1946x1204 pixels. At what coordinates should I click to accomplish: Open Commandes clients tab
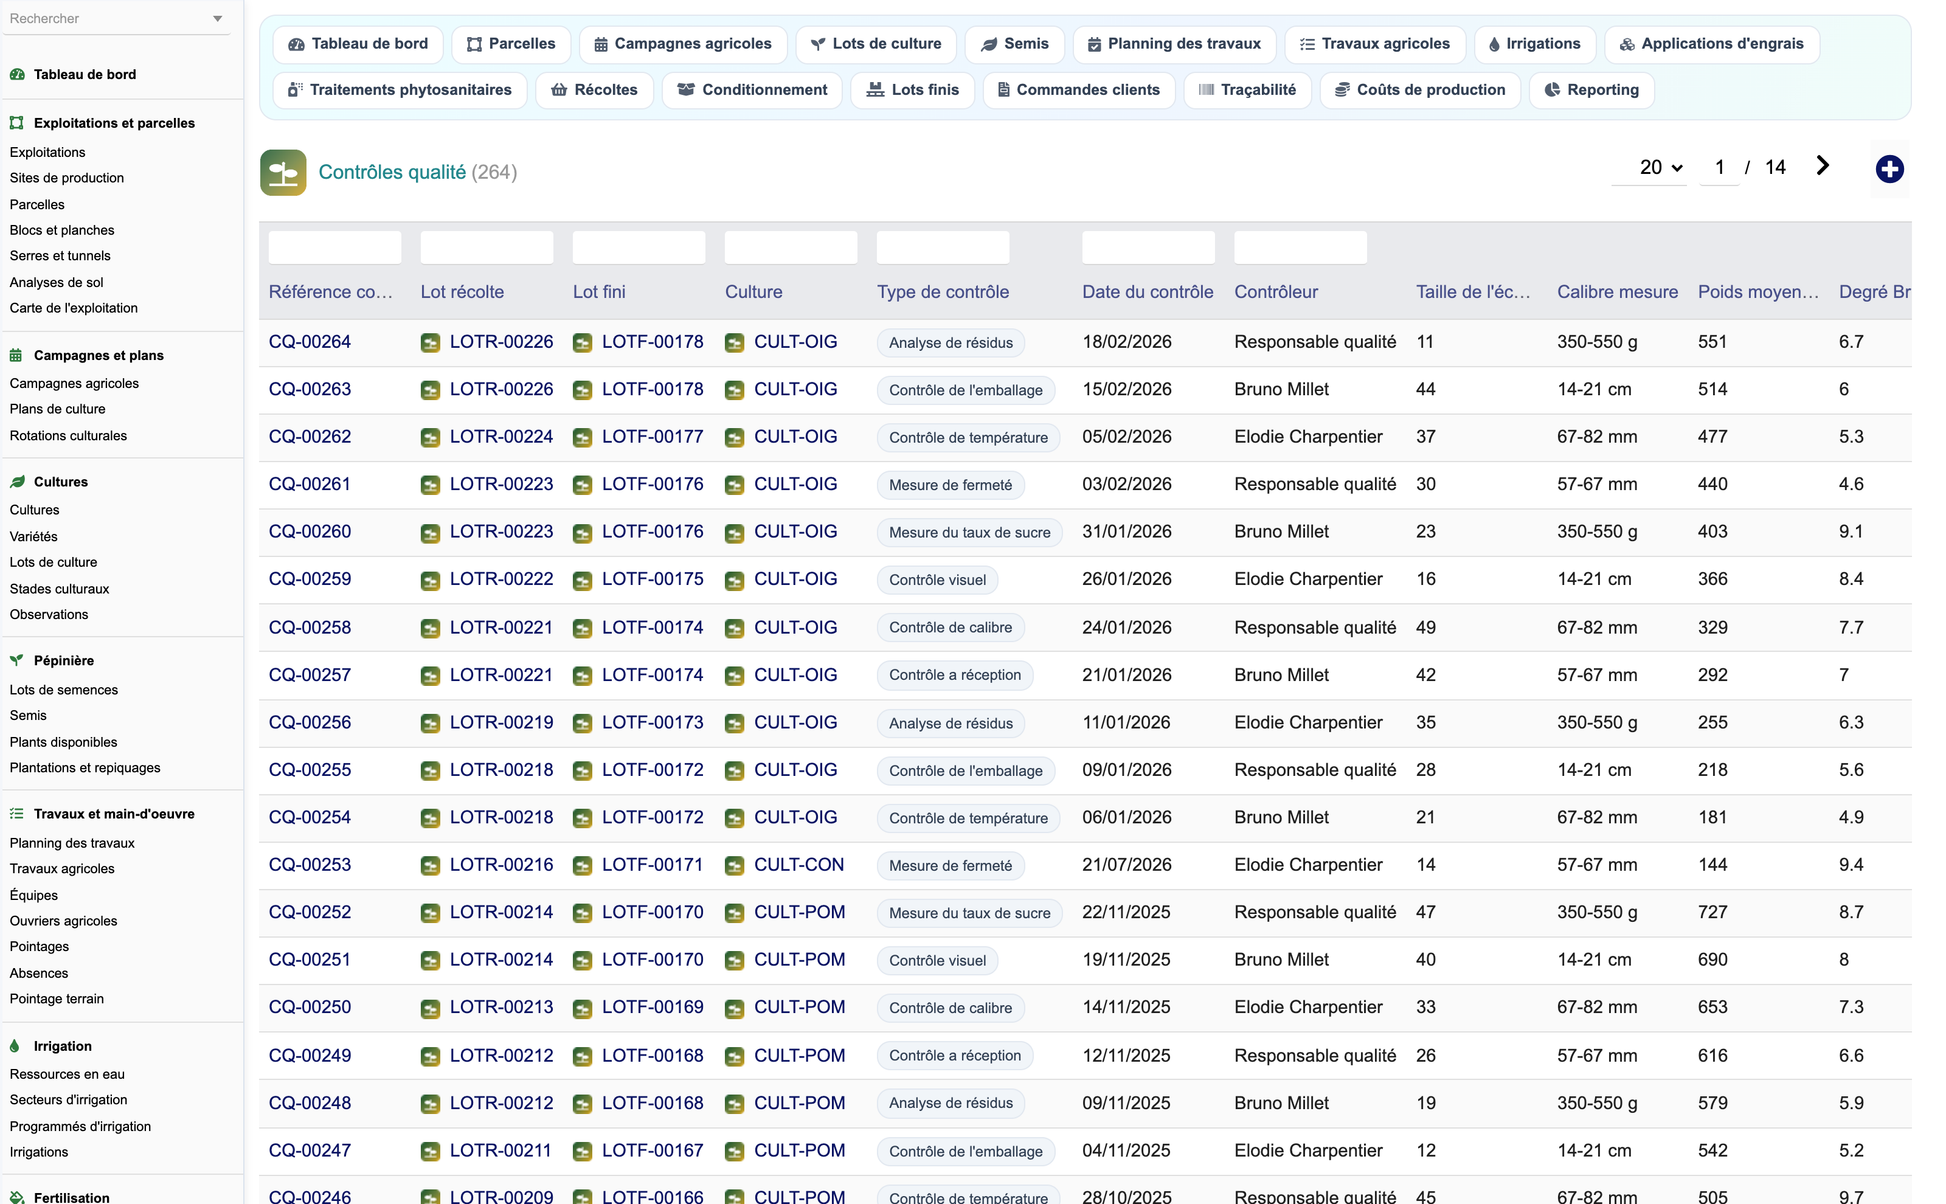[1079, 90]
